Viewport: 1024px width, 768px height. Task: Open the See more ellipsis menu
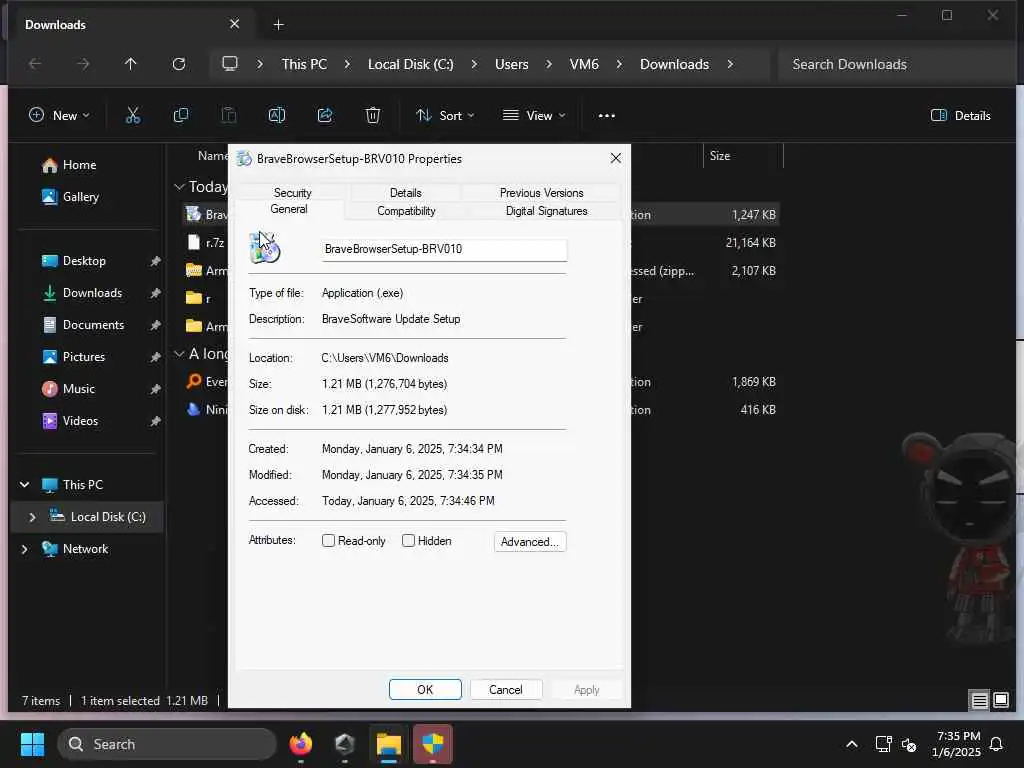click(607, 116)
